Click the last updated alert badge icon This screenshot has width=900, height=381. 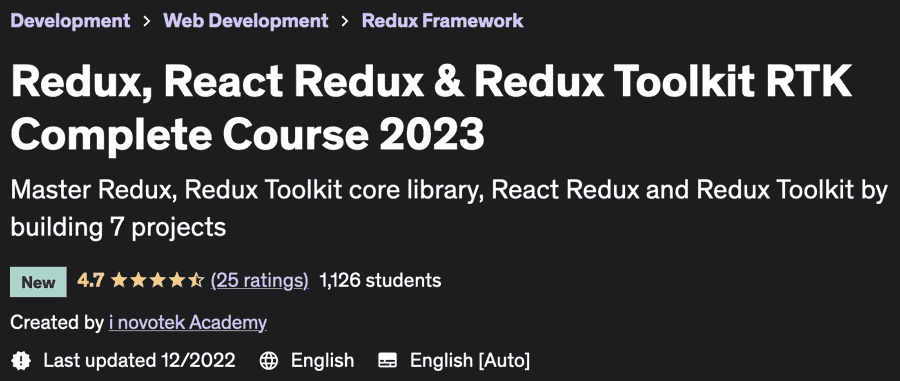coord(21,360)
